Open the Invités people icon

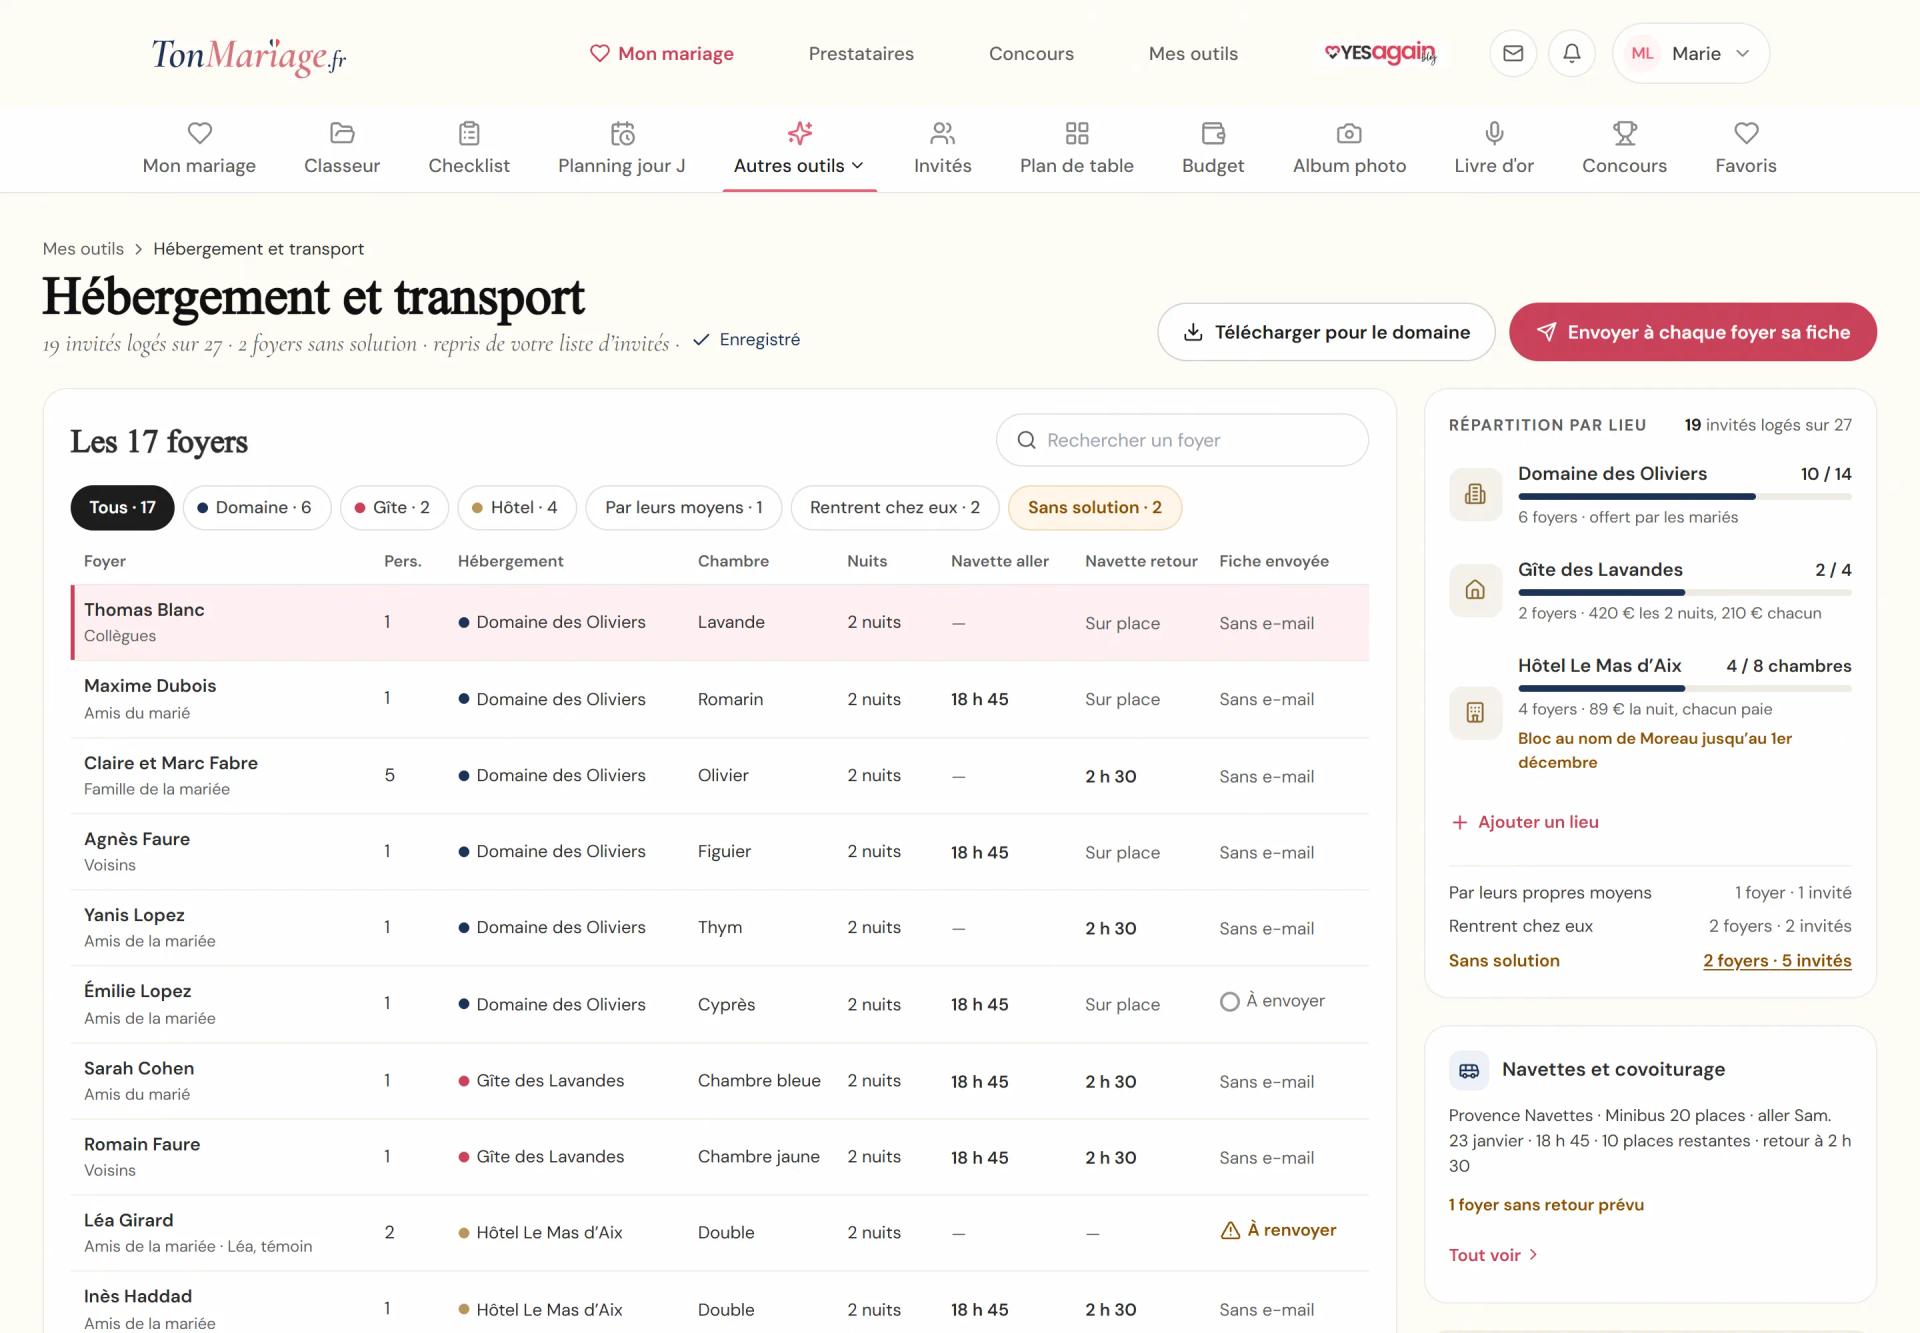(x=943, y=133)
